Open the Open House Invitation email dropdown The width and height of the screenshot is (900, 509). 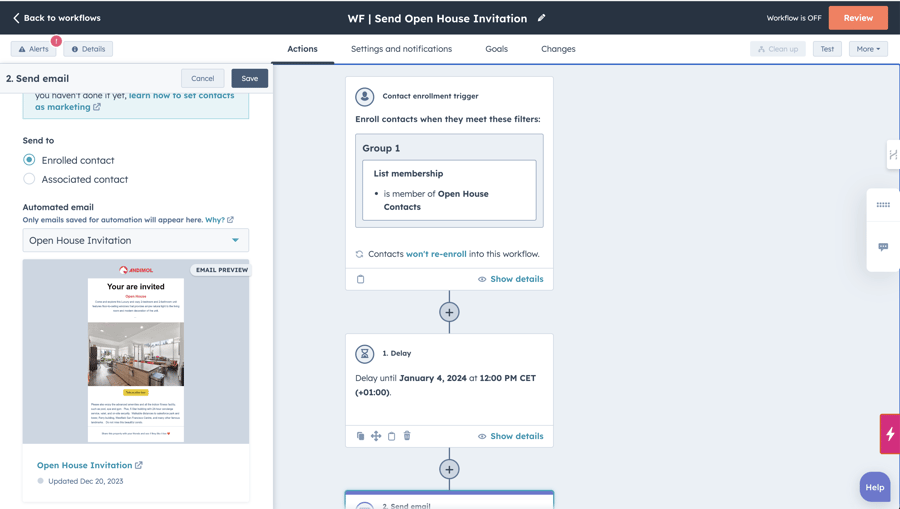pyautogui.click(x=136, y=240)
